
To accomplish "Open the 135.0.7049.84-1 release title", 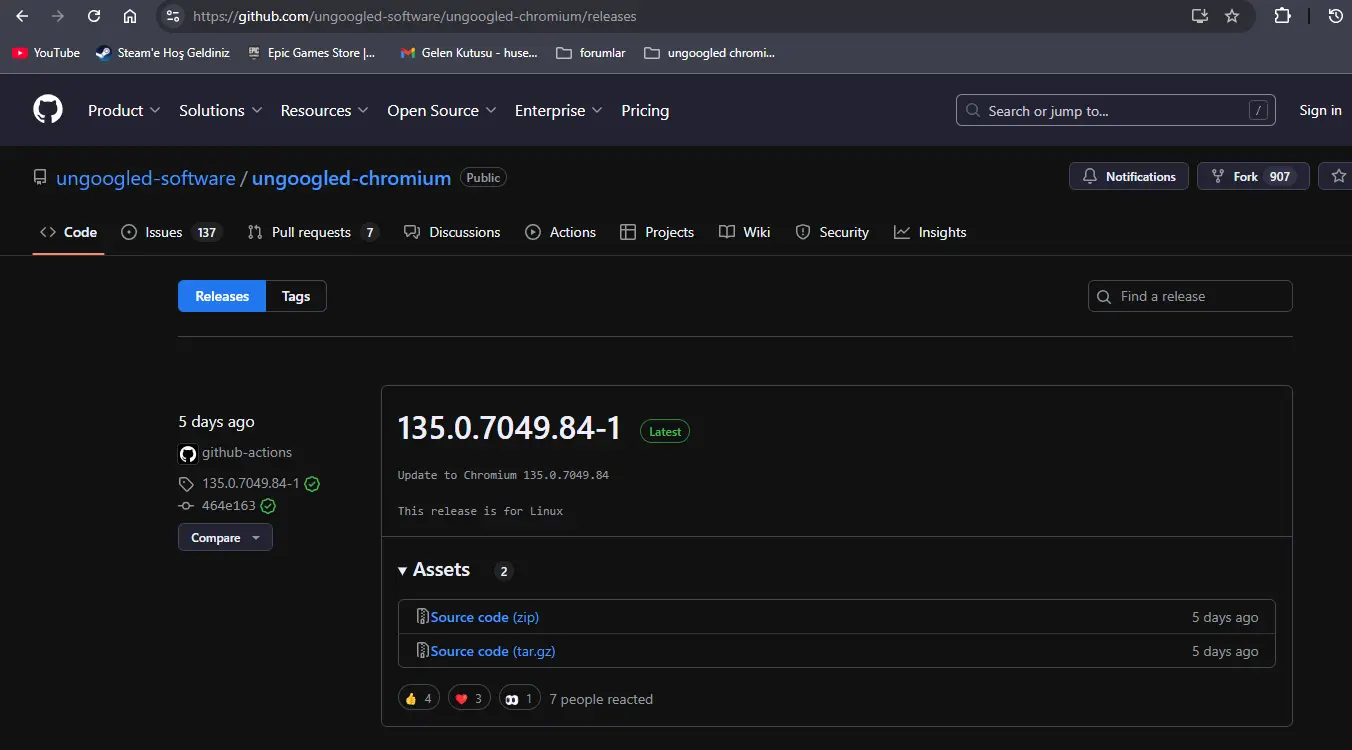I will coord(509,429).
